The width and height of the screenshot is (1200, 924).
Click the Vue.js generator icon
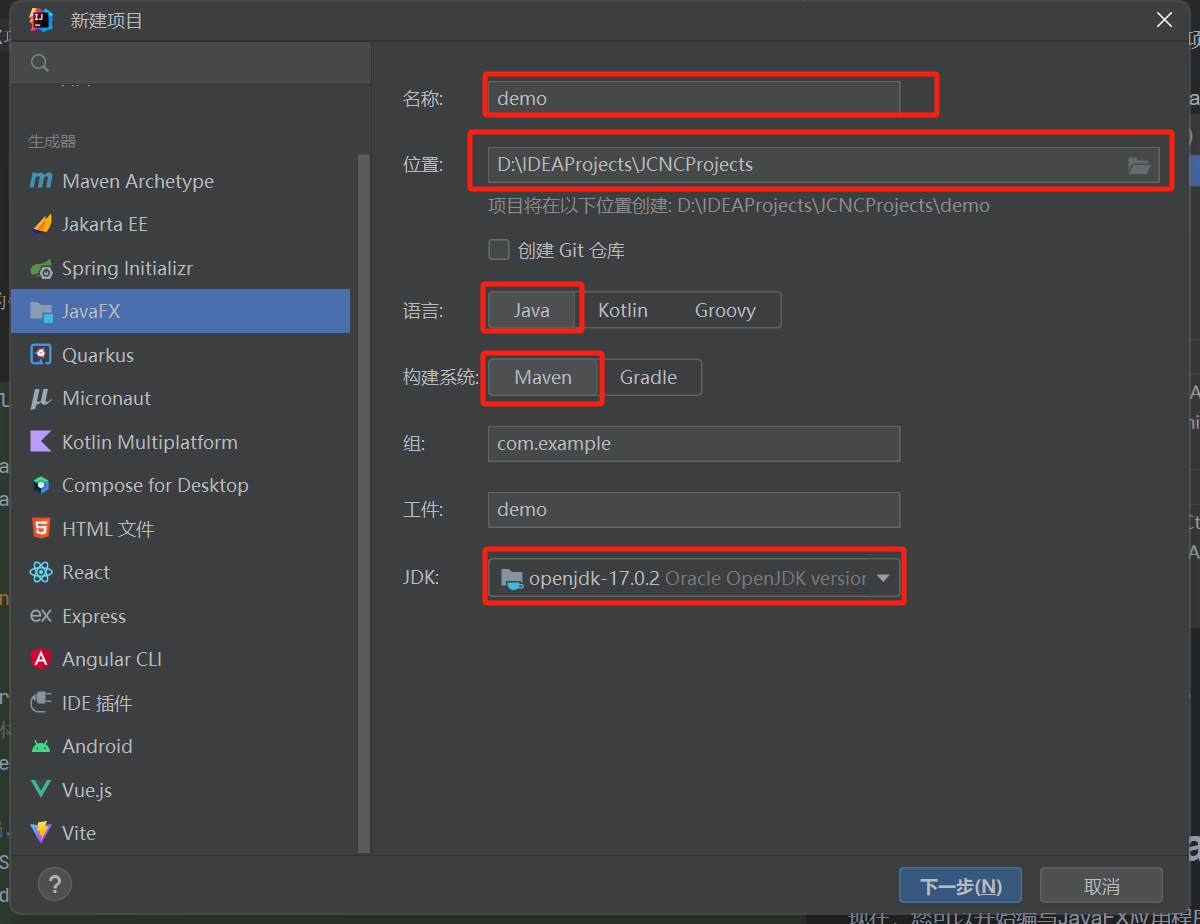pyautogui.click(x=41, y=790)
